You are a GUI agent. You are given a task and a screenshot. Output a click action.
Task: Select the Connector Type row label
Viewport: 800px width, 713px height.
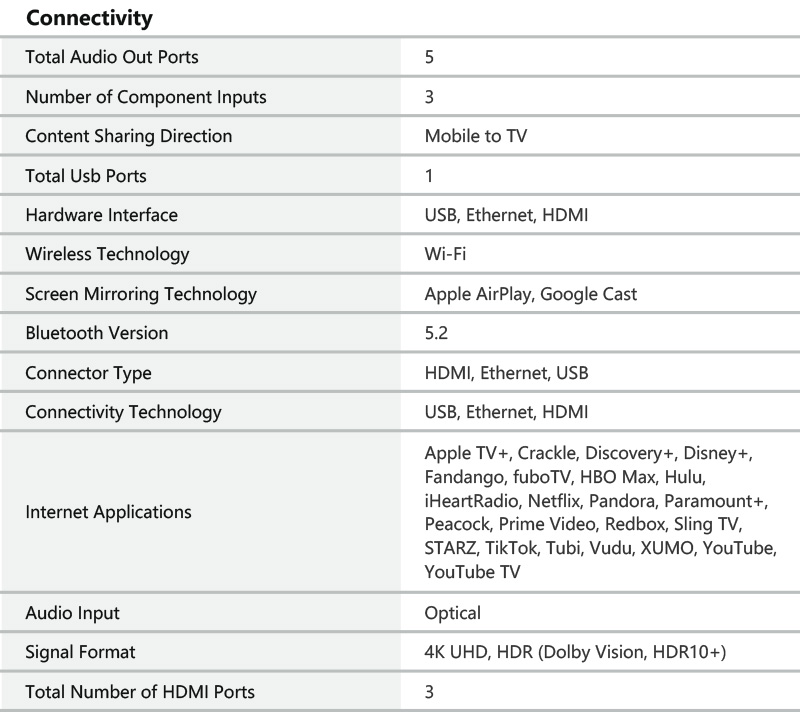tap(88, 374)
